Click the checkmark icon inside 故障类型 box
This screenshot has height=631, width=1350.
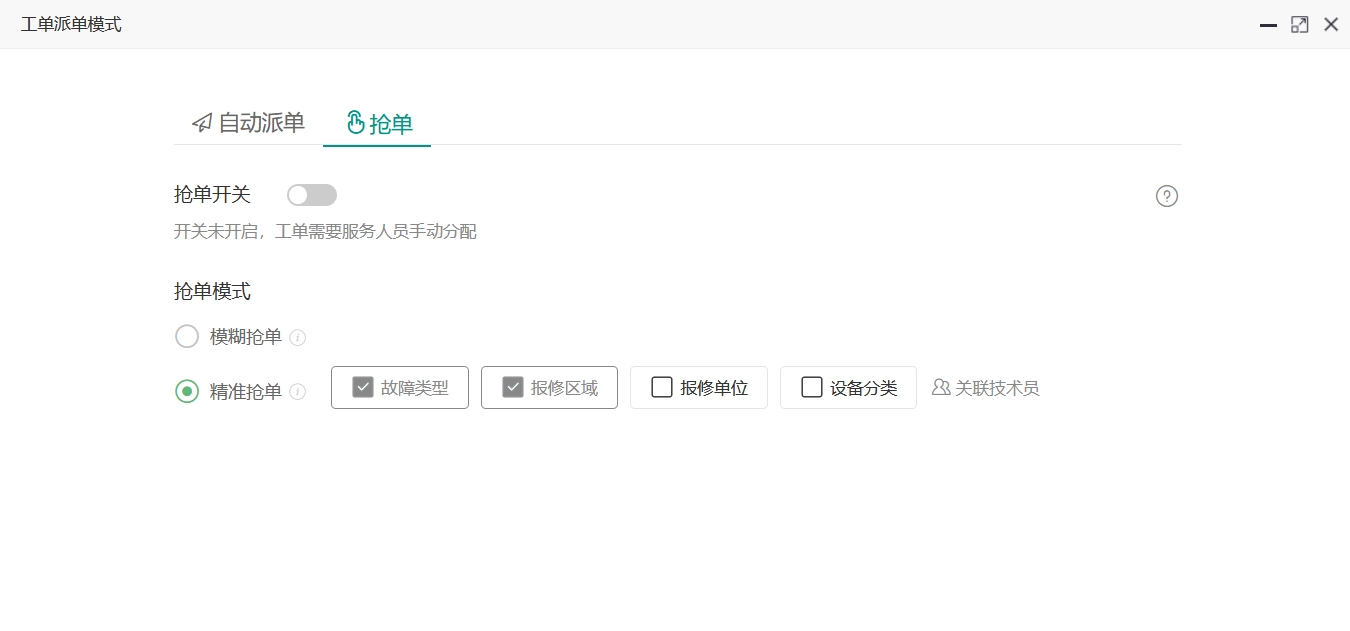362,386
